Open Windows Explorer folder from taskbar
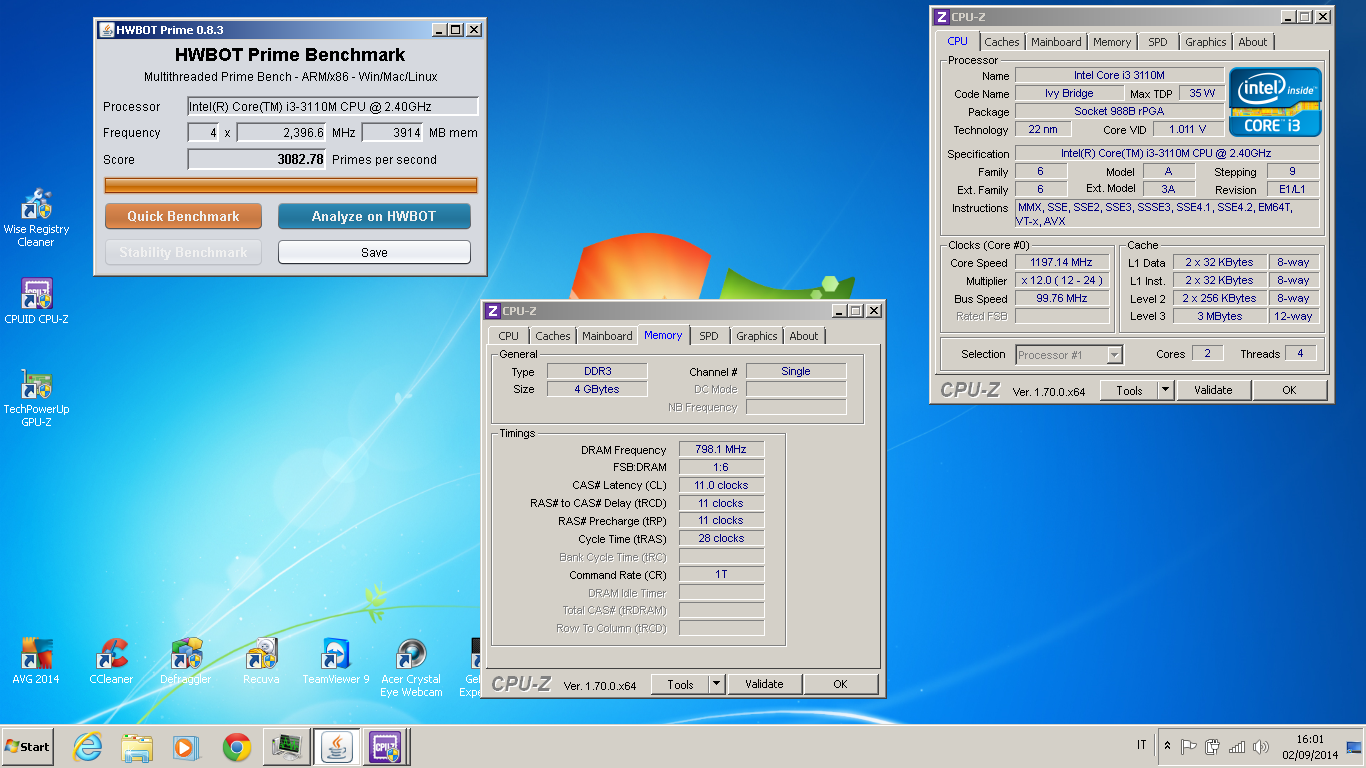The width and height of the screenshot is (1366, 768). (137, 747)
